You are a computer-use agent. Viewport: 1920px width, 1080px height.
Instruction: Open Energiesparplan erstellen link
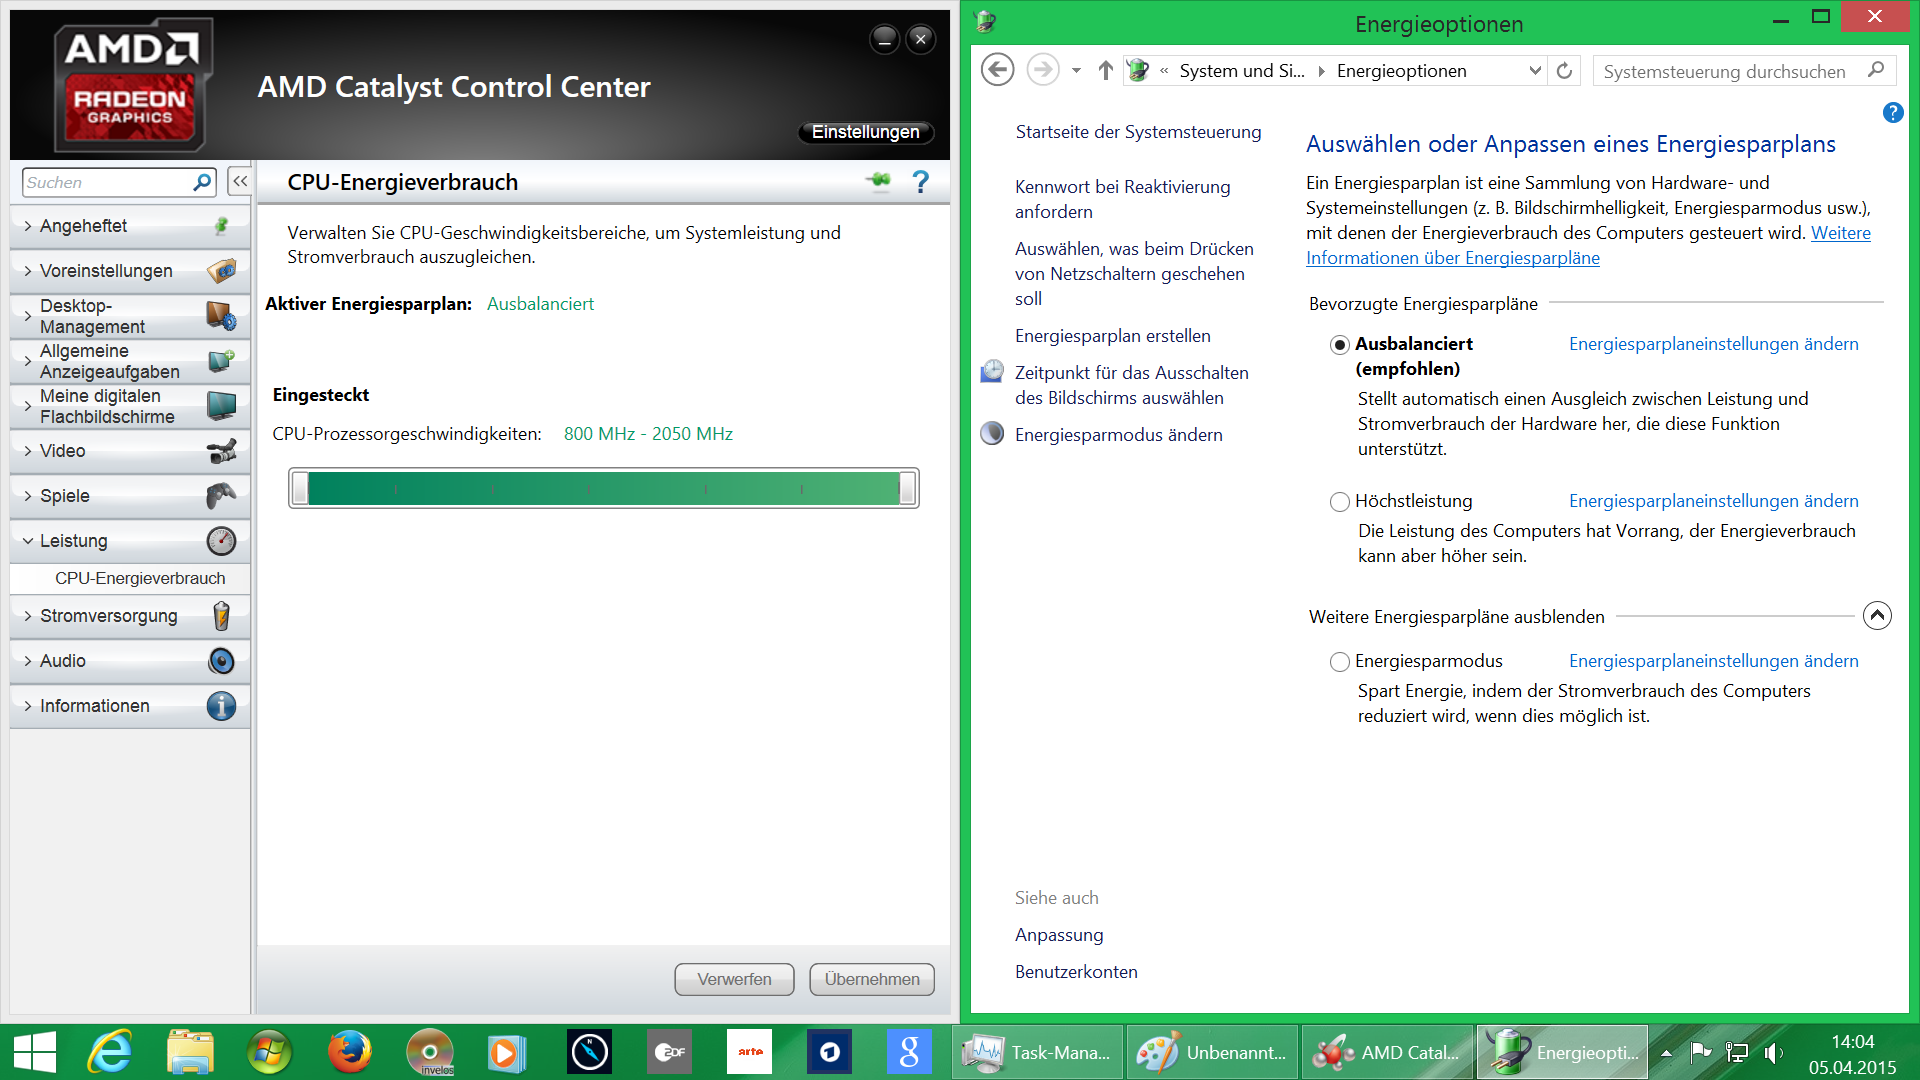1112,336
